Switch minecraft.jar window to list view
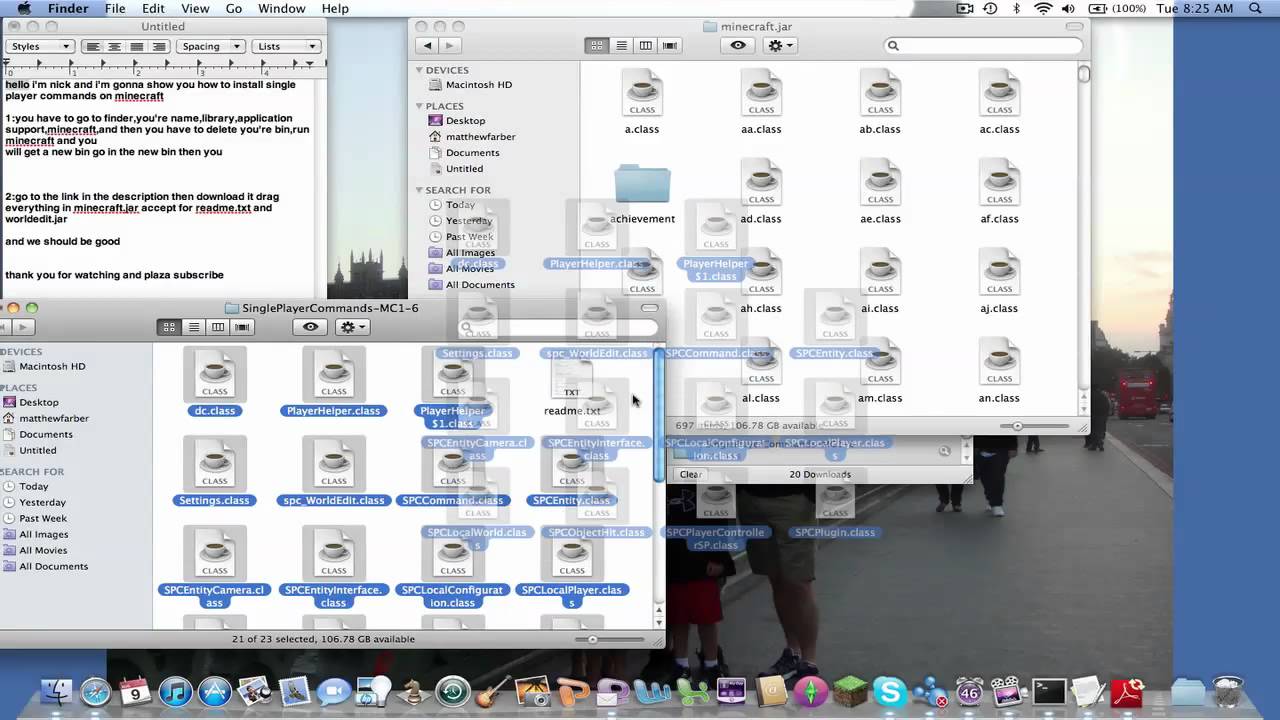 click(x=621, y=45)
